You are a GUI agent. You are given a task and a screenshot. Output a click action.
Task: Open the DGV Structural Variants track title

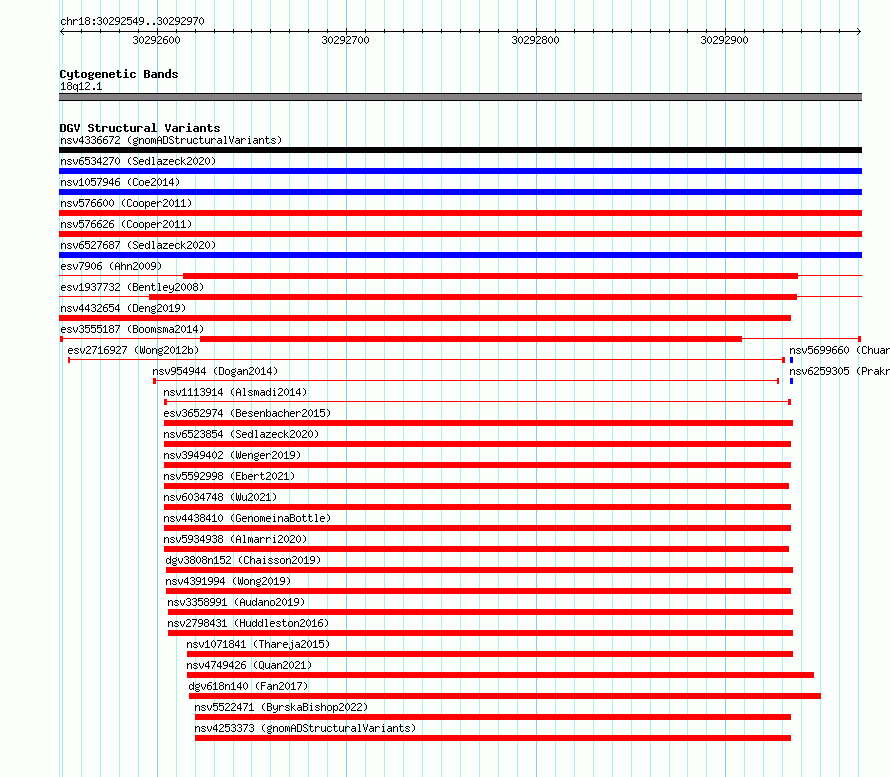pos(140,128)
